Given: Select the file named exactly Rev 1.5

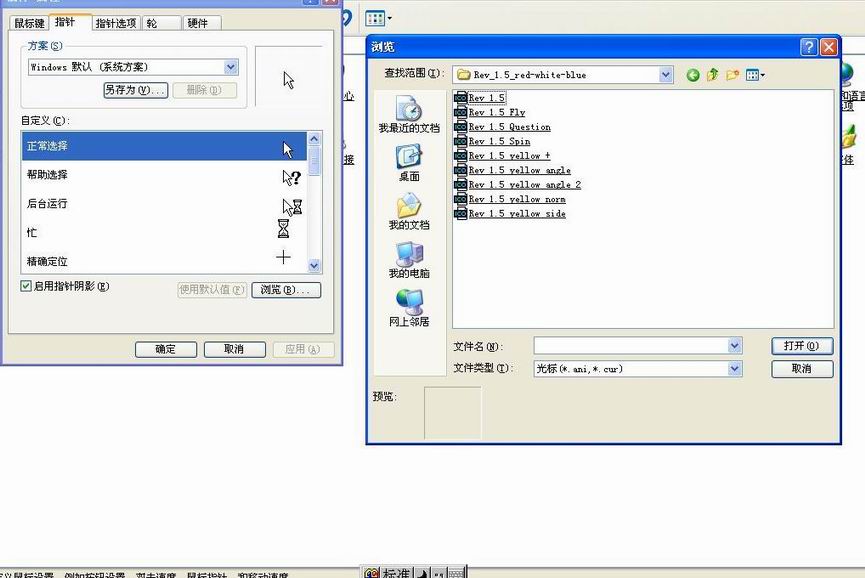Looking at the screenshot, I should point(480,98).
